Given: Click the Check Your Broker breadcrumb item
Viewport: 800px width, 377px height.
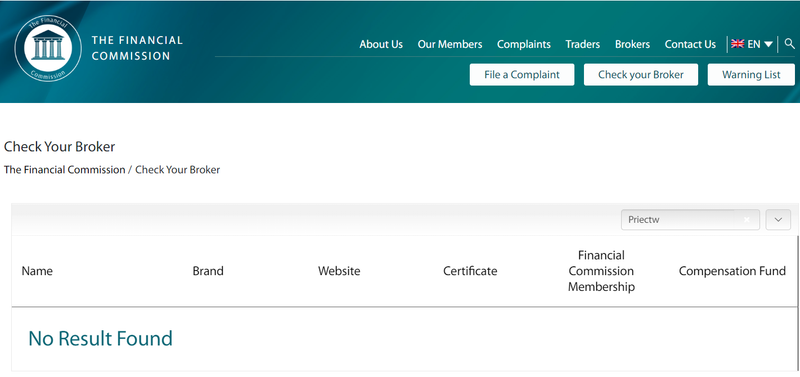Looking at the screenshot, I should coord(178,170).
